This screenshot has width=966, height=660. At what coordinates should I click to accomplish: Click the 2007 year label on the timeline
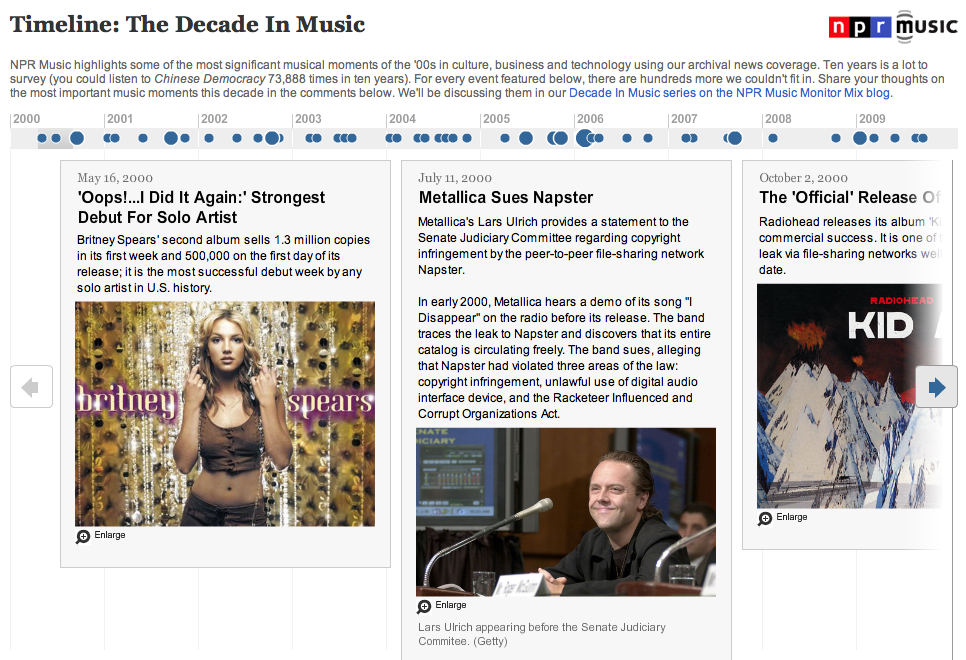tap(684, 119)
